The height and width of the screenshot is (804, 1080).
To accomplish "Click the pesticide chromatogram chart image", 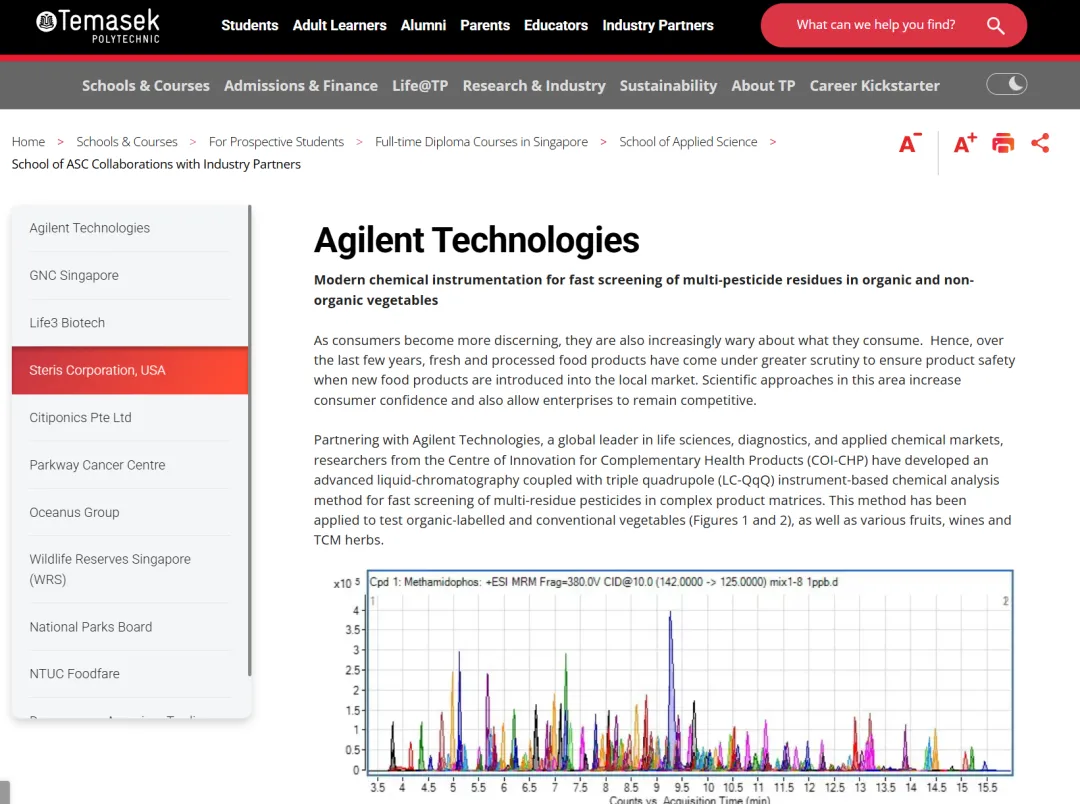I will click(672, 686).
